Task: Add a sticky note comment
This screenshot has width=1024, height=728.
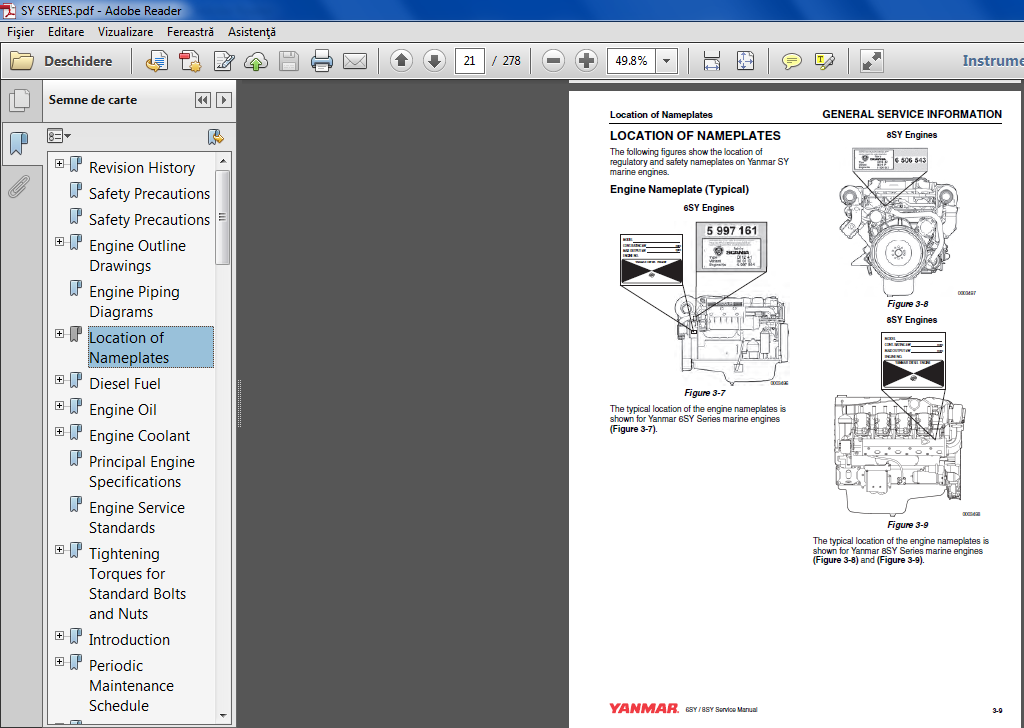Action: (x=792, y=61)
